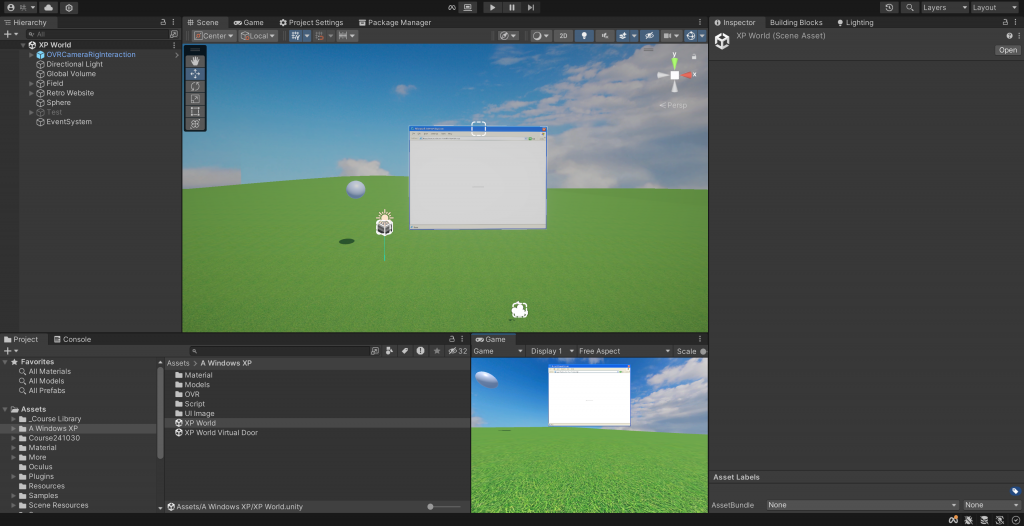
Task: Open the Script folder in assets
Action: pyautogui.click(x=194, y=404)
